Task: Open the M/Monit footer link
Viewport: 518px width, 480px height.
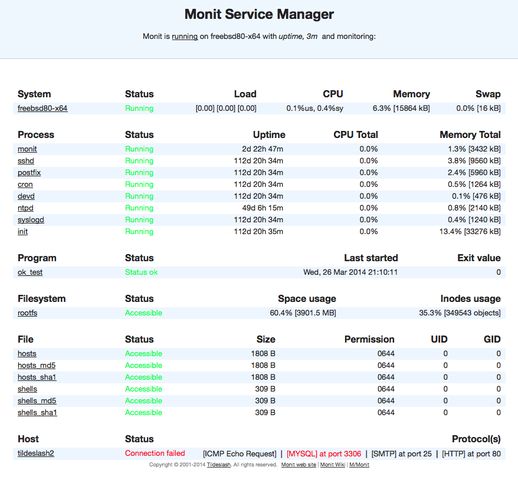Action: [359, 465]
